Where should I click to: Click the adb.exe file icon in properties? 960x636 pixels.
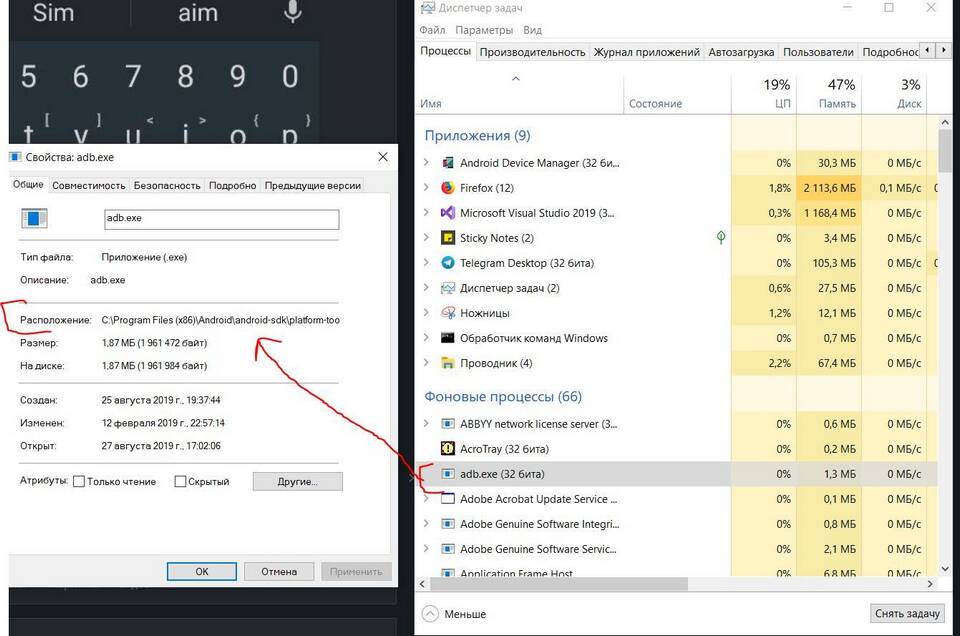(34, 219)
